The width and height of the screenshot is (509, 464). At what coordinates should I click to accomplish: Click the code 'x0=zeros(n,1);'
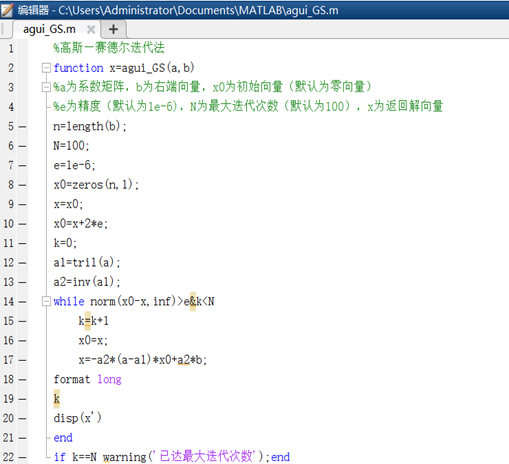(96, 185)
